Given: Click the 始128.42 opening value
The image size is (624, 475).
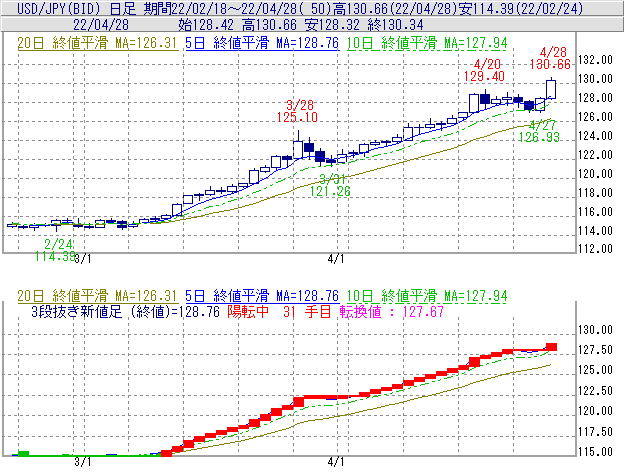Looking at the screenshot, I should point(206,25).
